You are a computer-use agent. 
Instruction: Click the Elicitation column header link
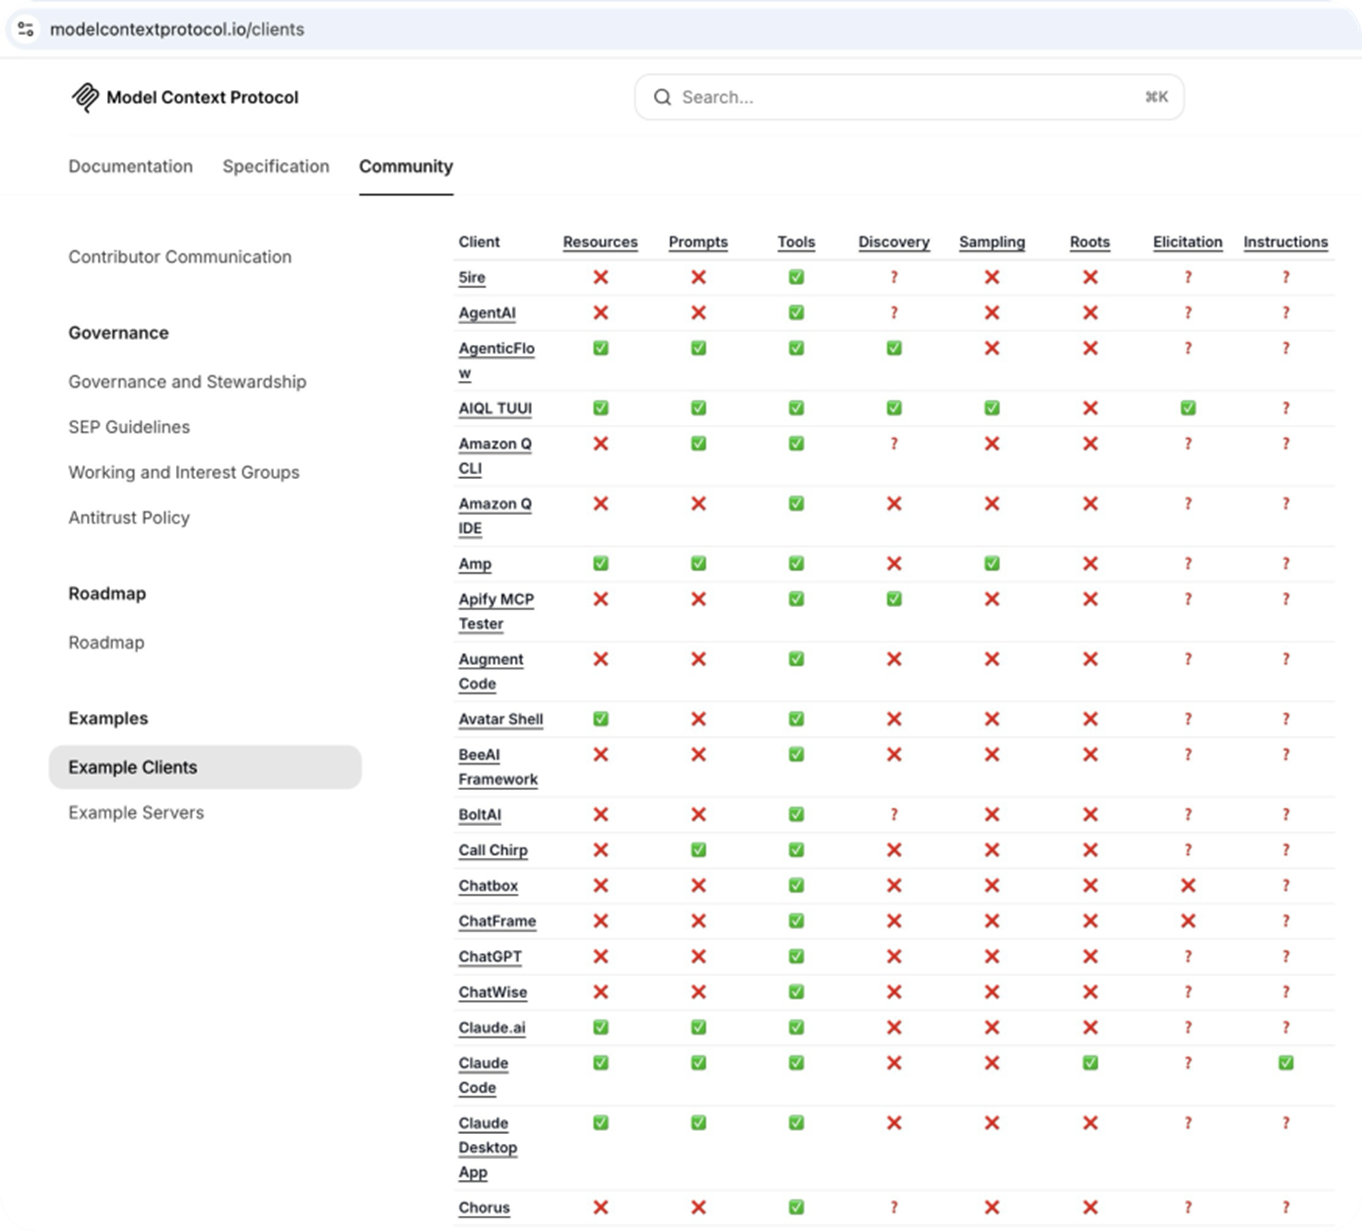(1187, 242)
